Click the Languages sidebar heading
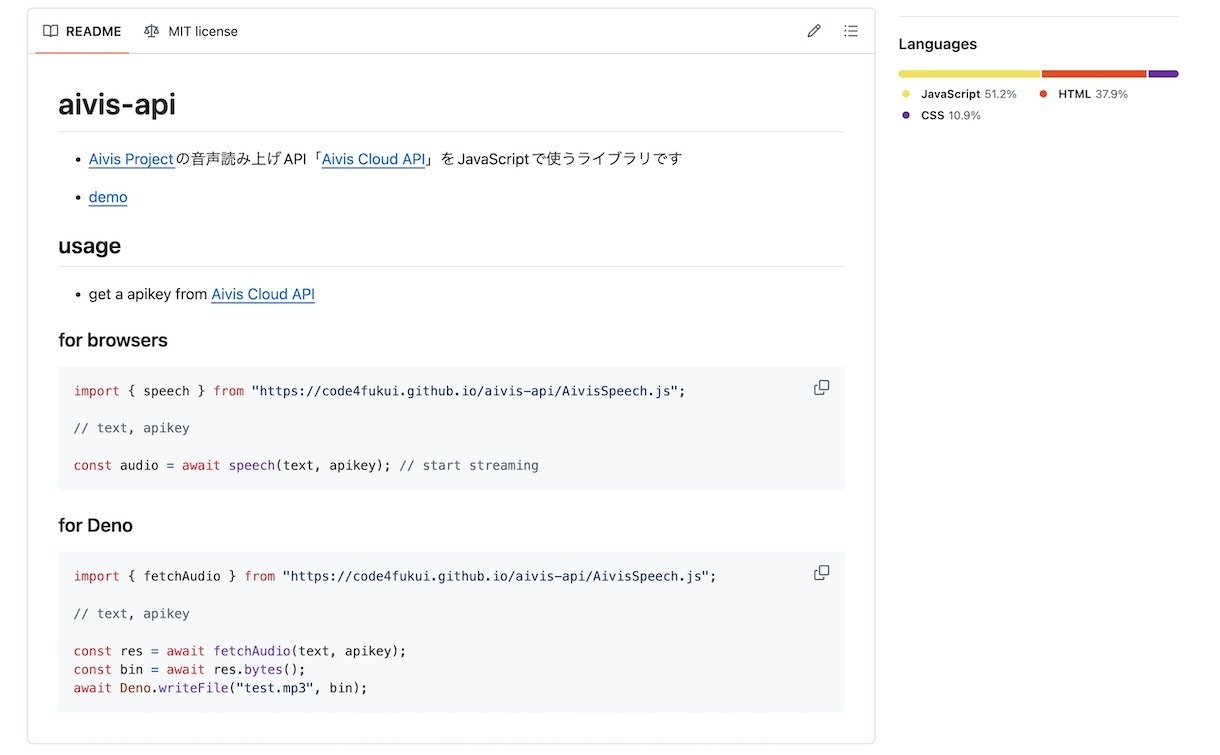Image resolution: width=1220 pixels, height=755 pixels. [x=938, y=44]
